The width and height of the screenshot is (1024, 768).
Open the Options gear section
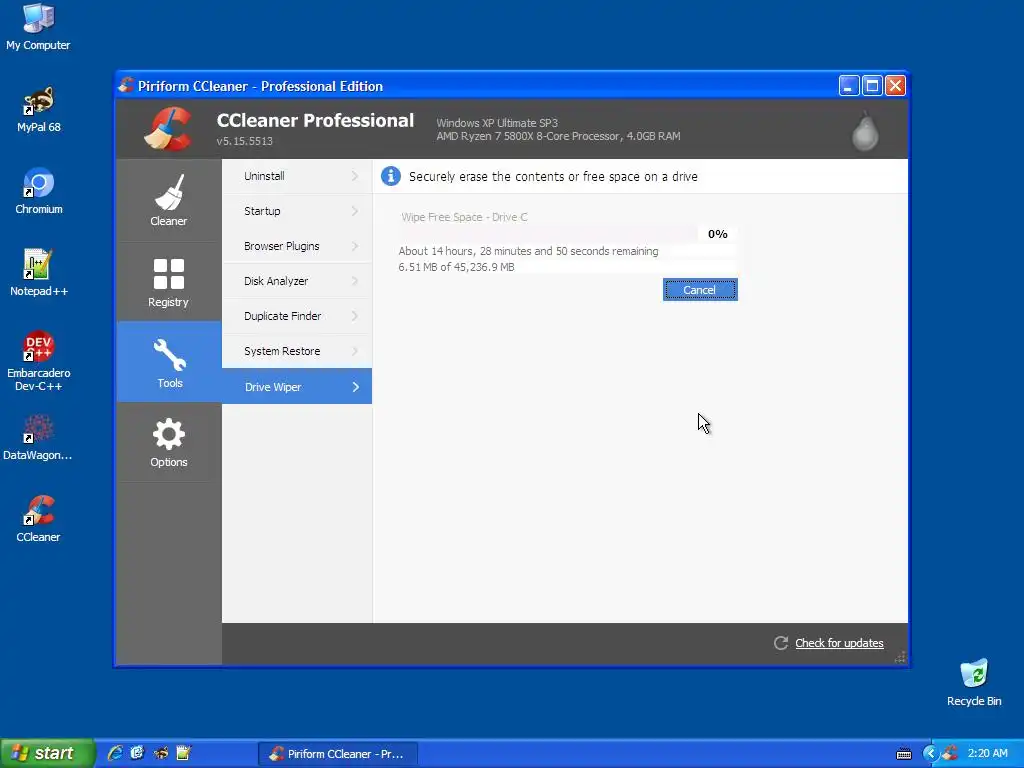tap(168, 442)
